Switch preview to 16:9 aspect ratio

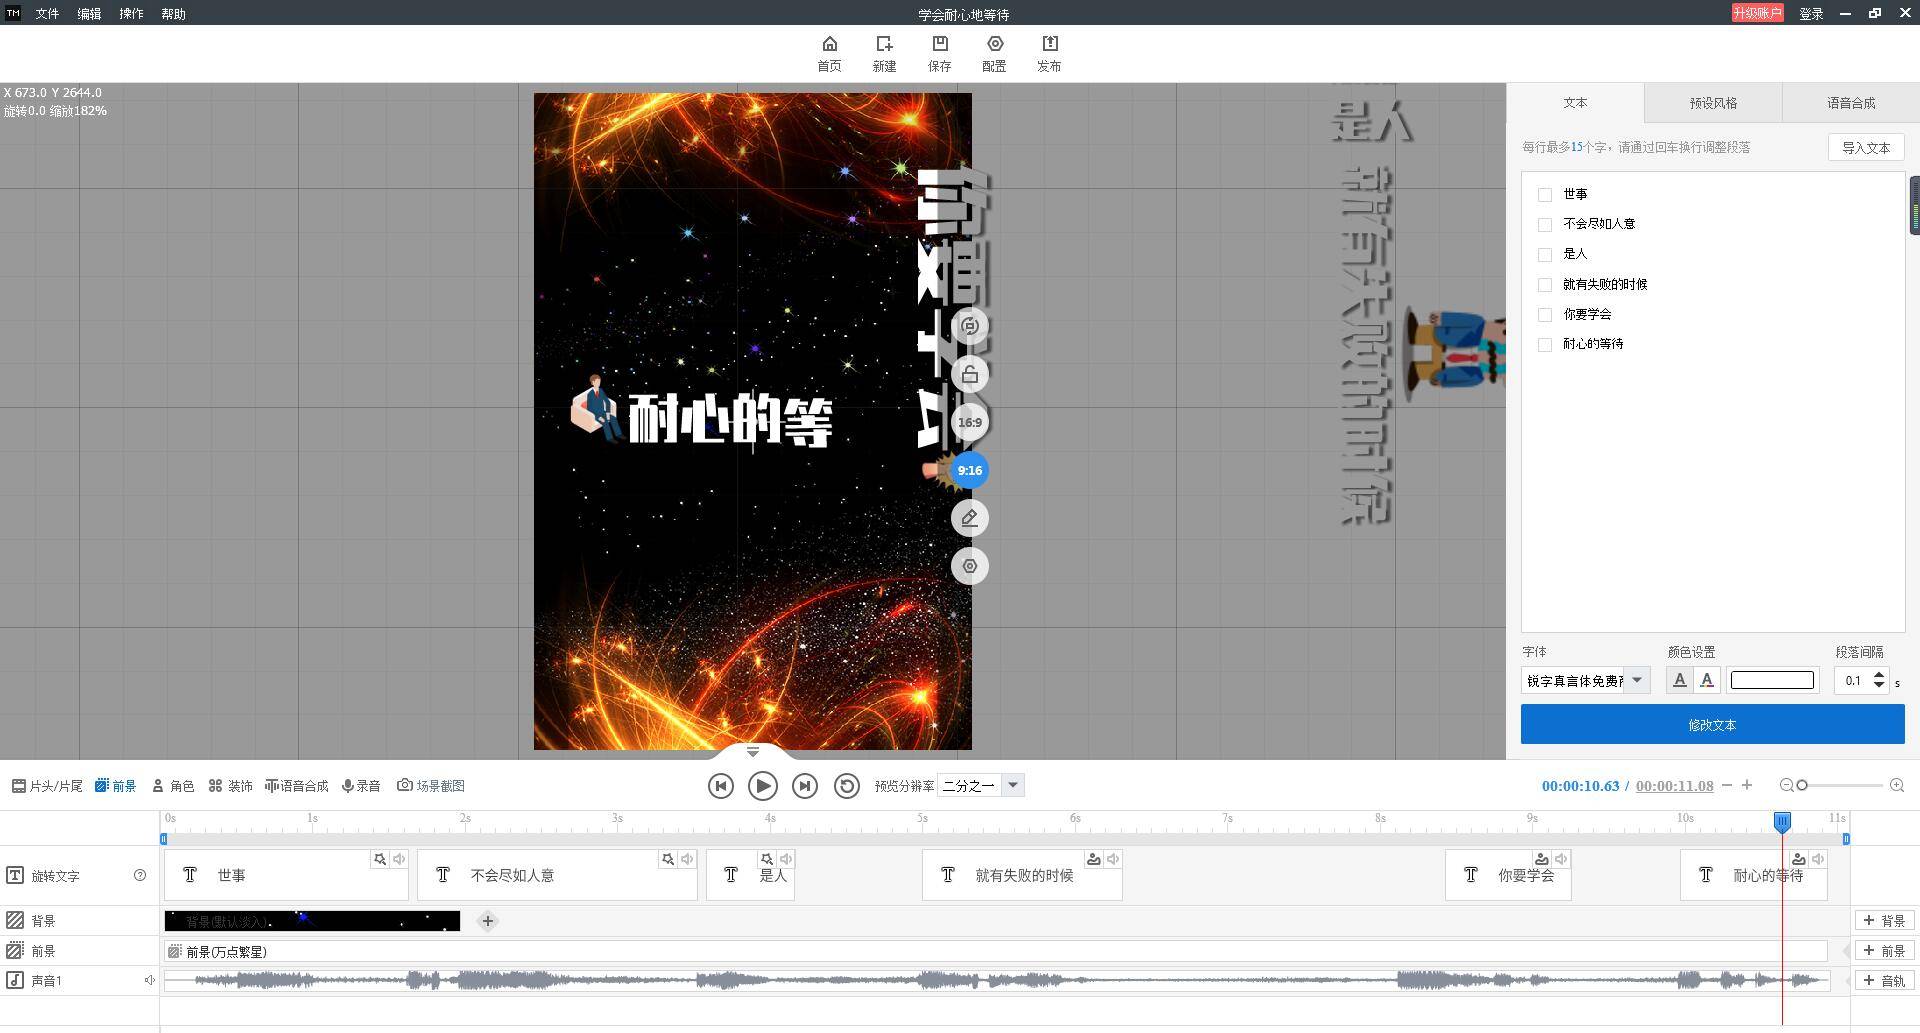pos(969,422)
